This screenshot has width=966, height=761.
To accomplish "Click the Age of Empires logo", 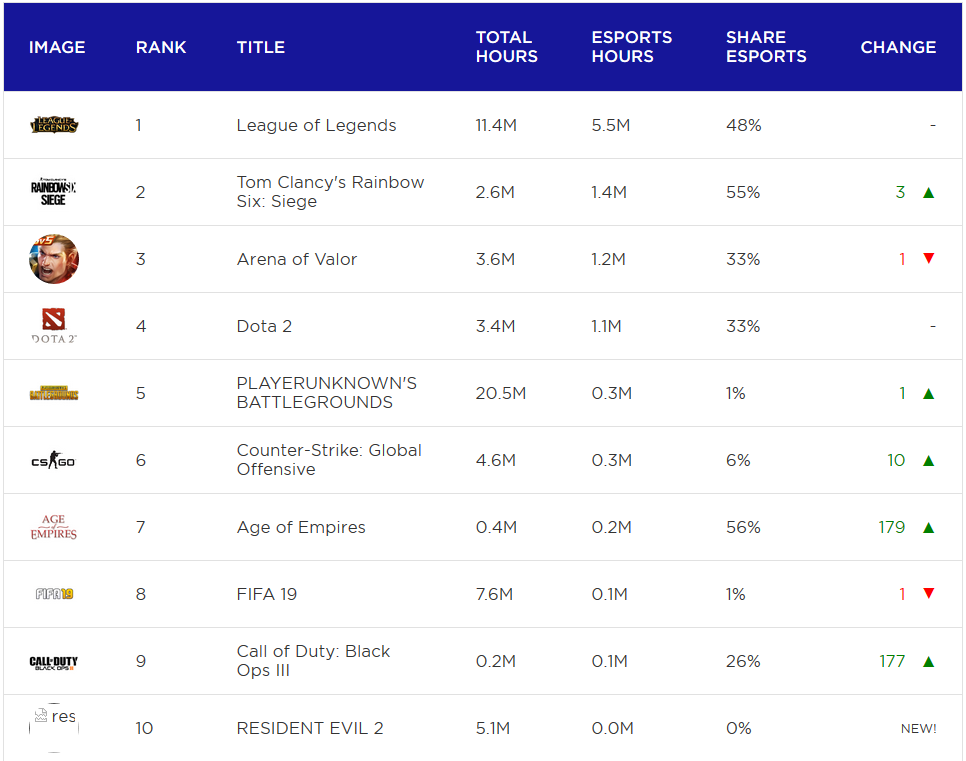I will [x=54, y=527].
